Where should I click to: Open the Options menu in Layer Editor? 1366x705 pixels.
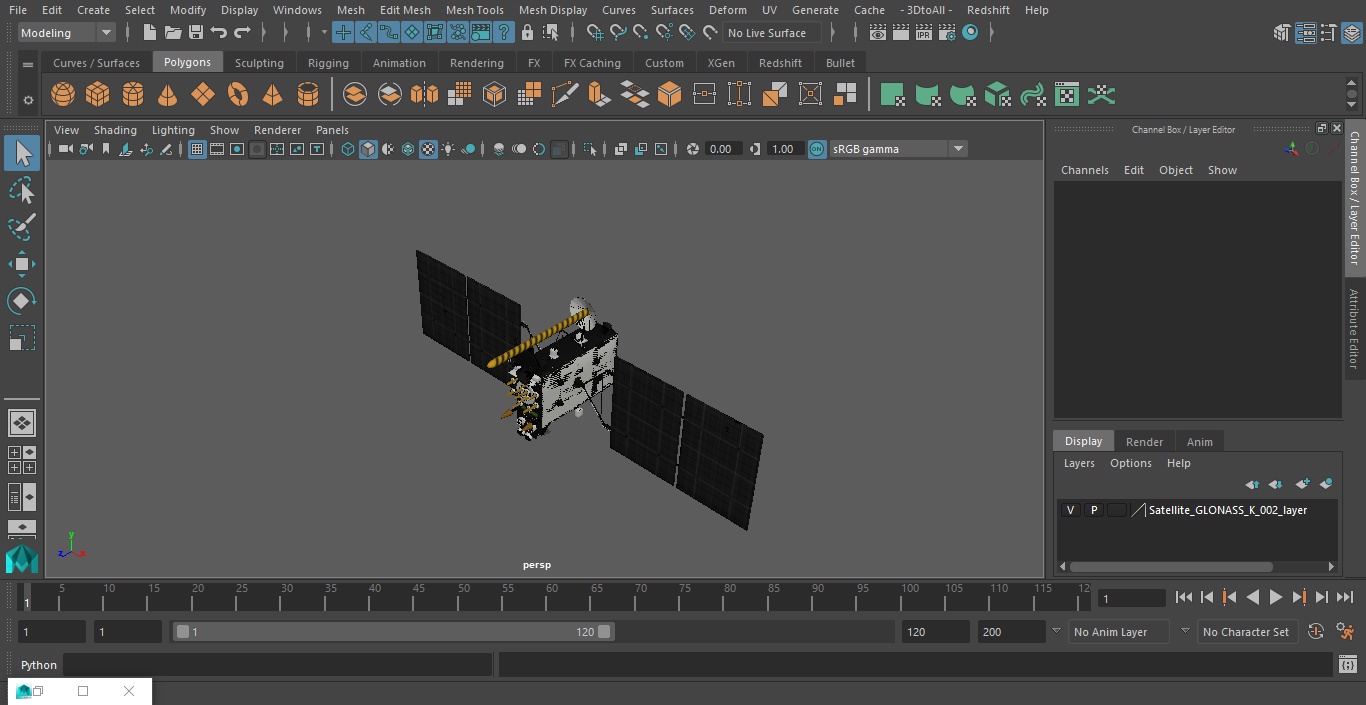click(1131, 463)
